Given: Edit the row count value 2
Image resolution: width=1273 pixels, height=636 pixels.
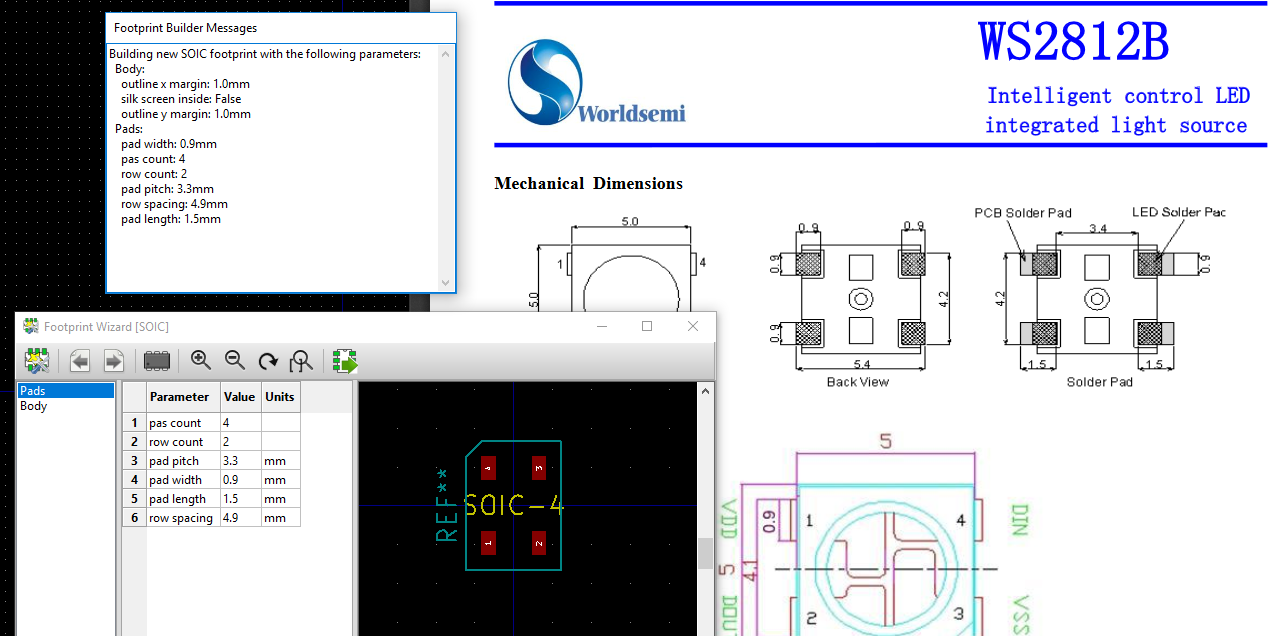Looking at the screenshot, I should point(240,442).
